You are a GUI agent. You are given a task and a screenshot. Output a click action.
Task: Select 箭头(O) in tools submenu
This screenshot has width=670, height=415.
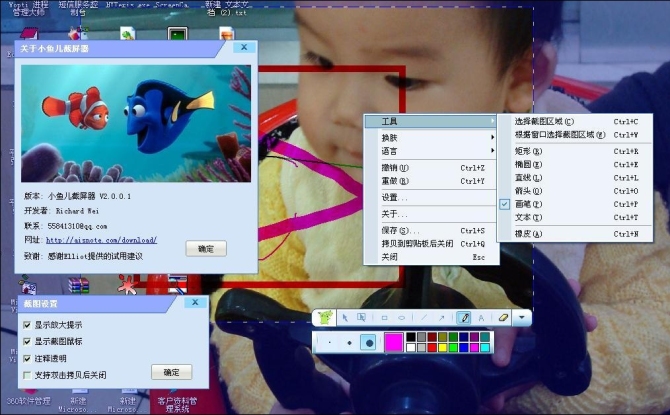pyautogui.click(x=575, y=191)
